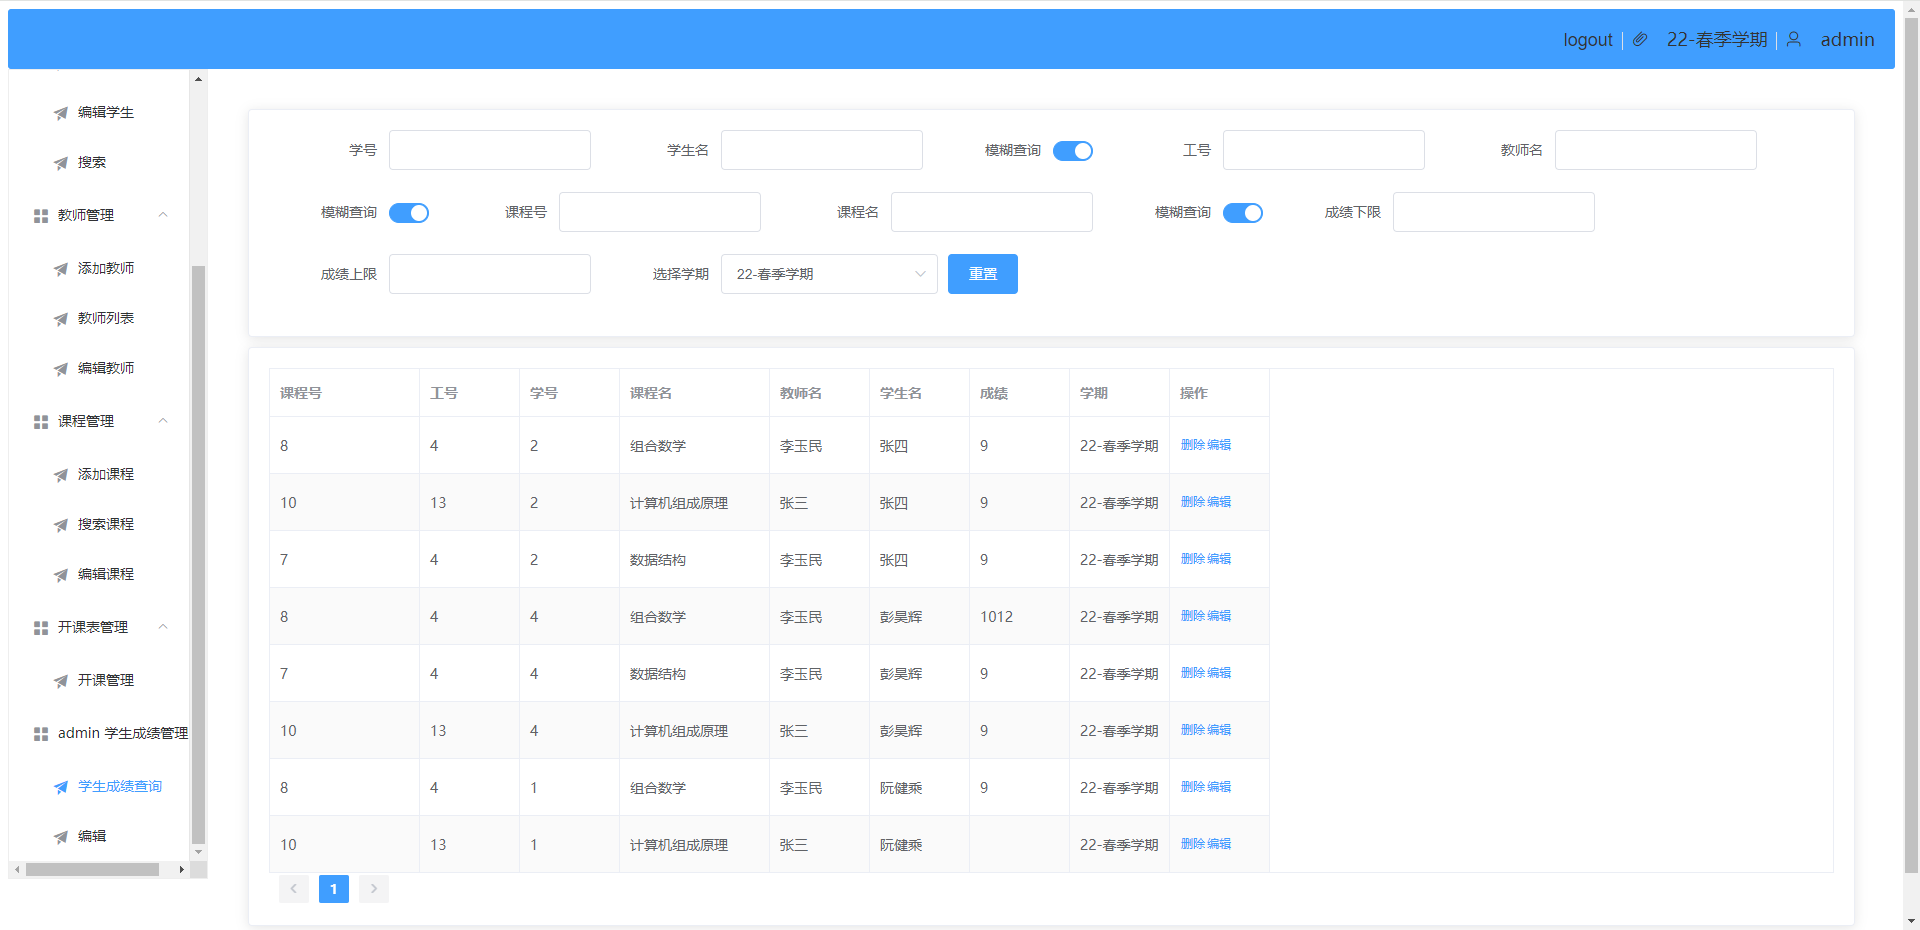The image size is (1920, 930).
Task: Click the grid icon next to 课程管理
Action: click(x=41, y=422)
